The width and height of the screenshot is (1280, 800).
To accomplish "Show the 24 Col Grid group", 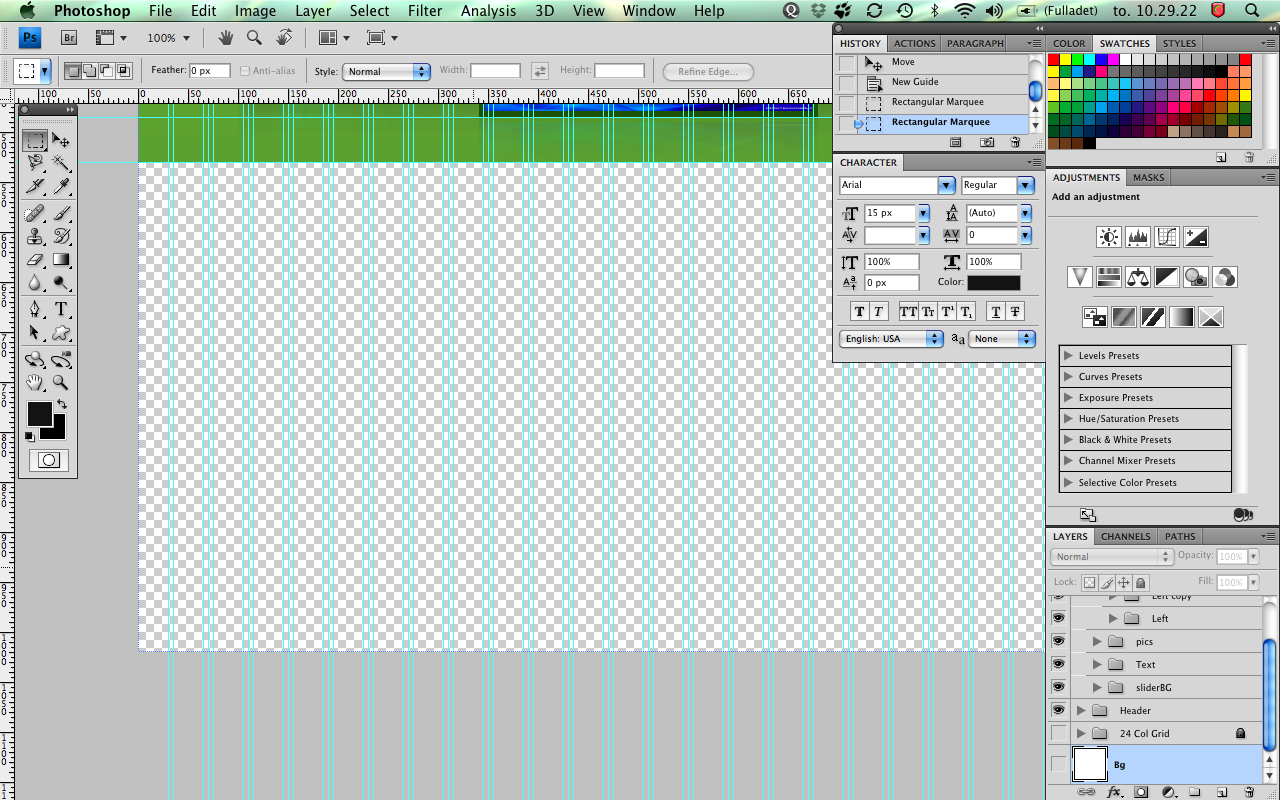I will point(1058,733).
